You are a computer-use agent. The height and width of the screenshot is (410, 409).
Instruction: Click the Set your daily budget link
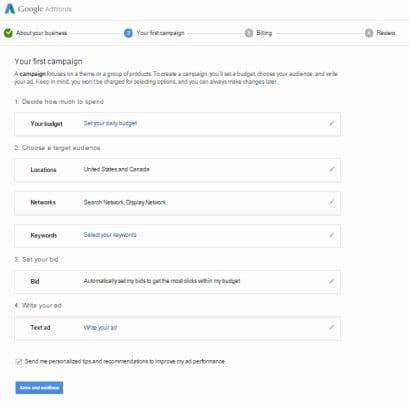[110, 123]
